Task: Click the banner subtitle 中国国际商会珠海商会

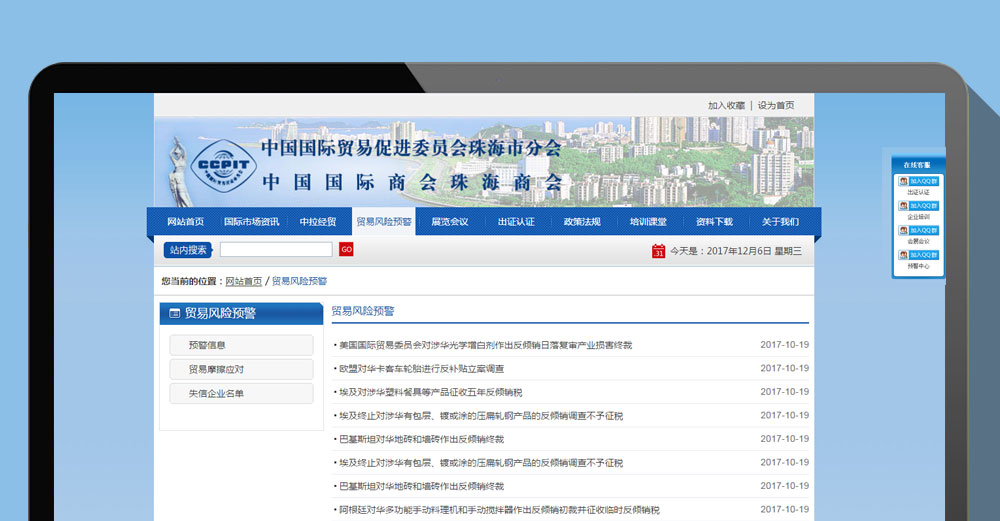Action: pyautogui.click(x=413, y=182)
